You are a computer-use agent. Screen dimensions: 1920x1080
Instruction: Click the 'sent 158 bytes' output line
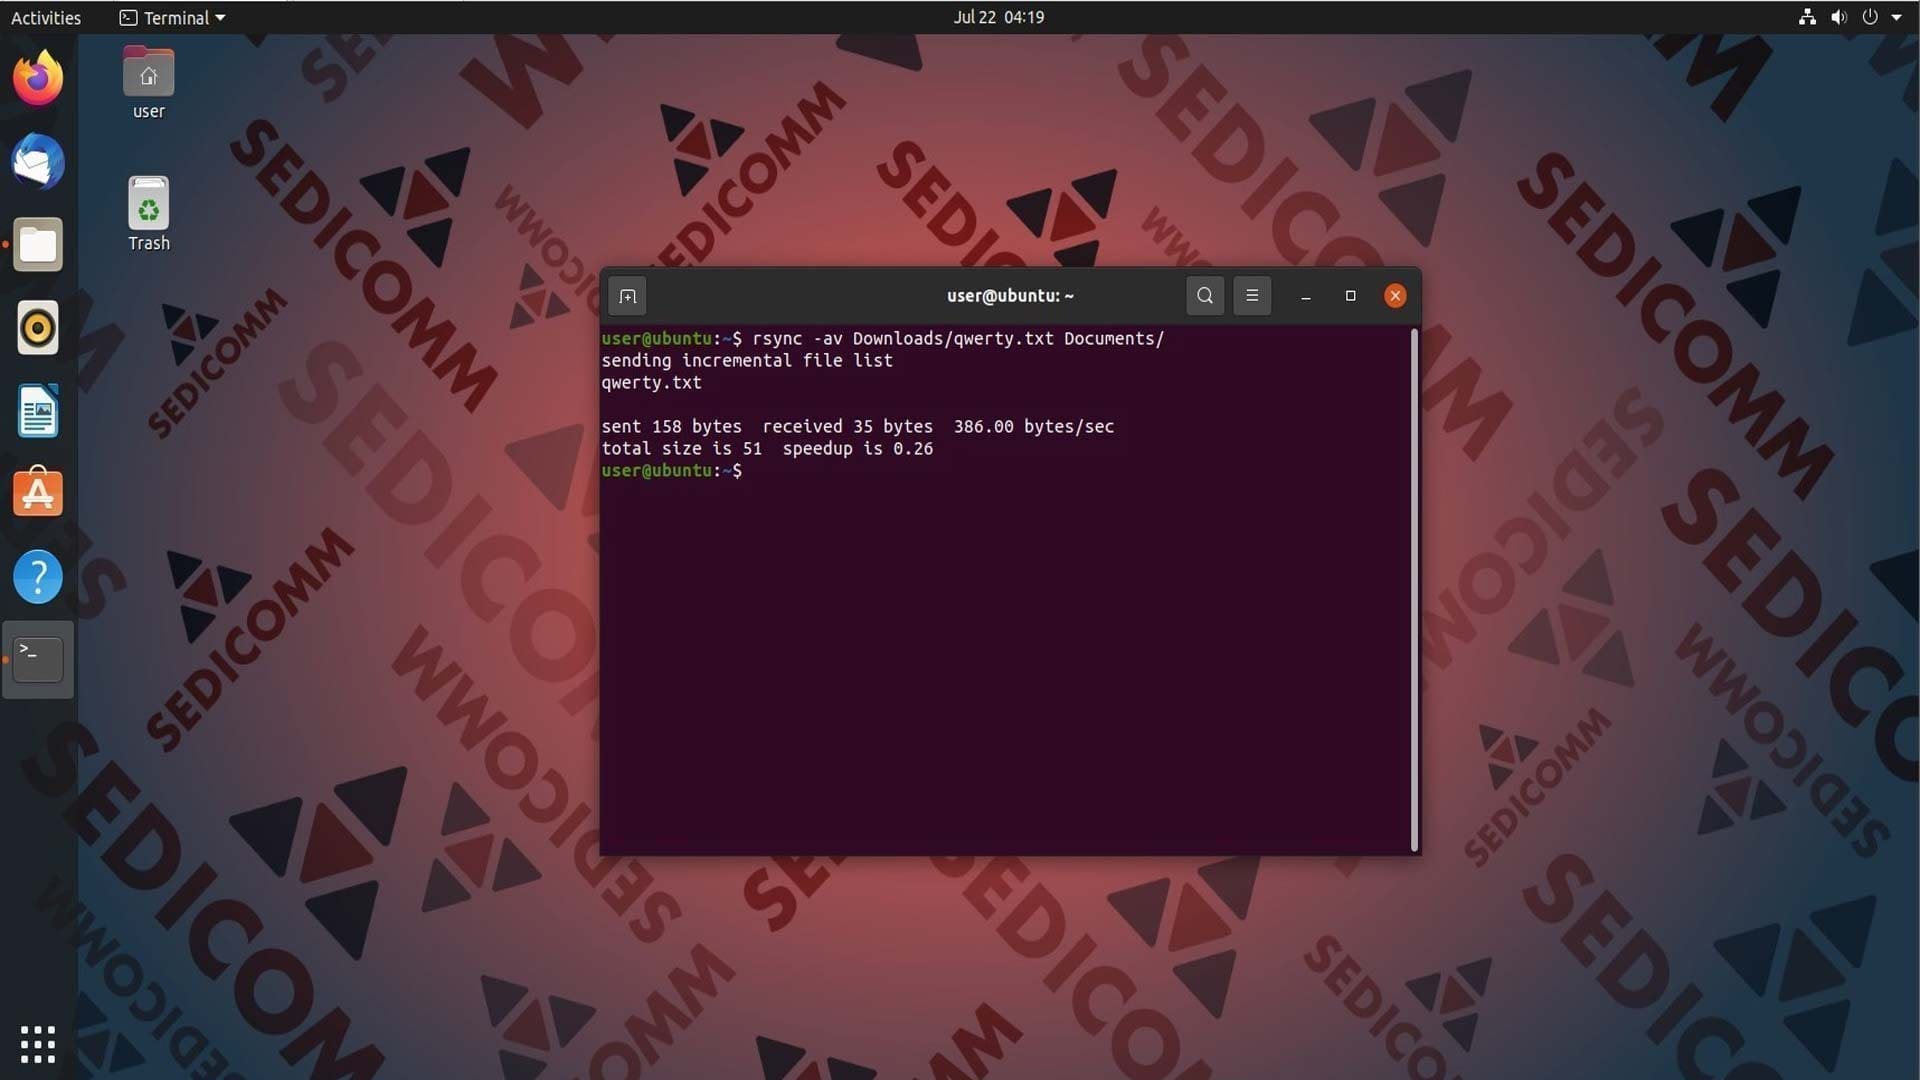(x=857, y=426)
